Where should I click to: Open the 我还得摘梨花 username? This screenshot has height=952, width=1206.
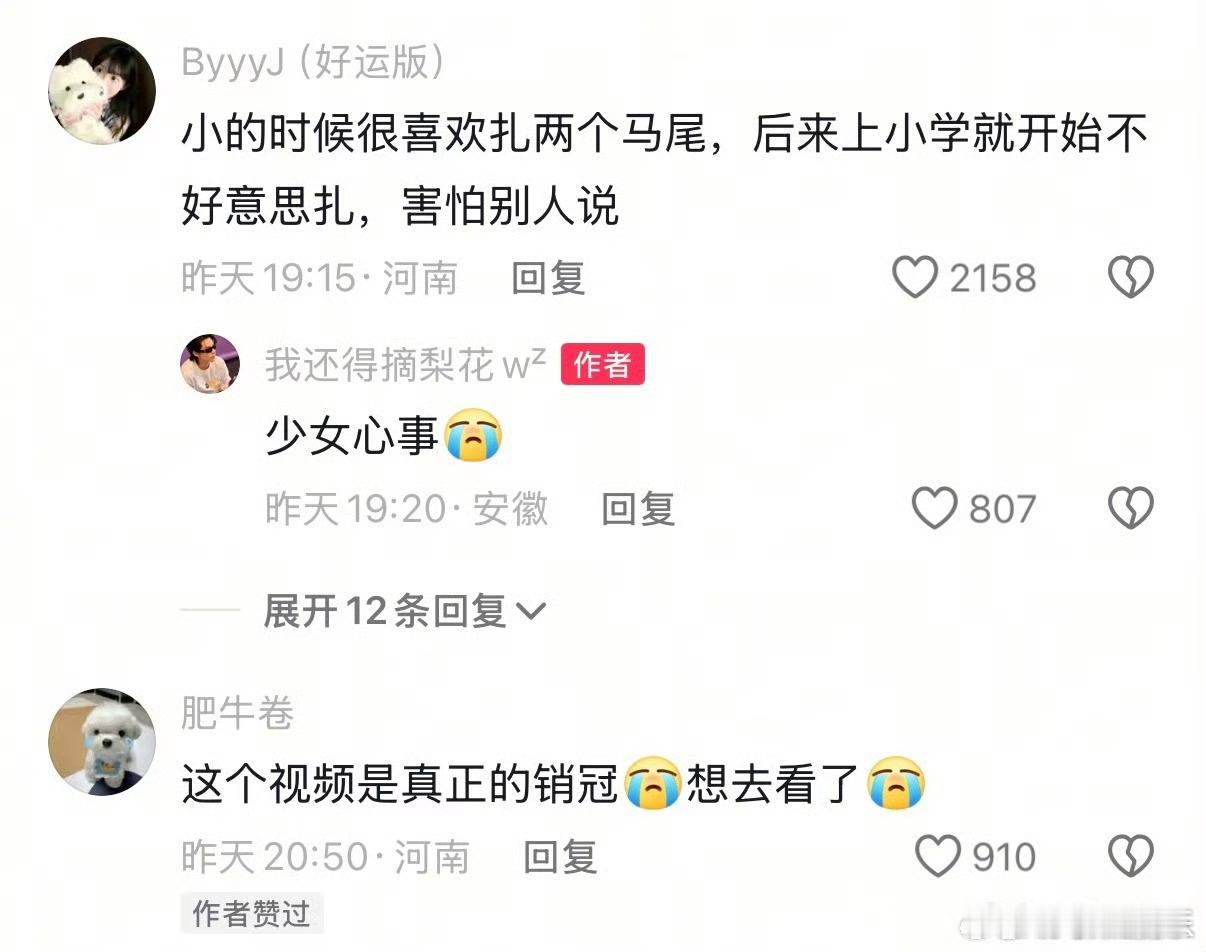tap(405, 365)
